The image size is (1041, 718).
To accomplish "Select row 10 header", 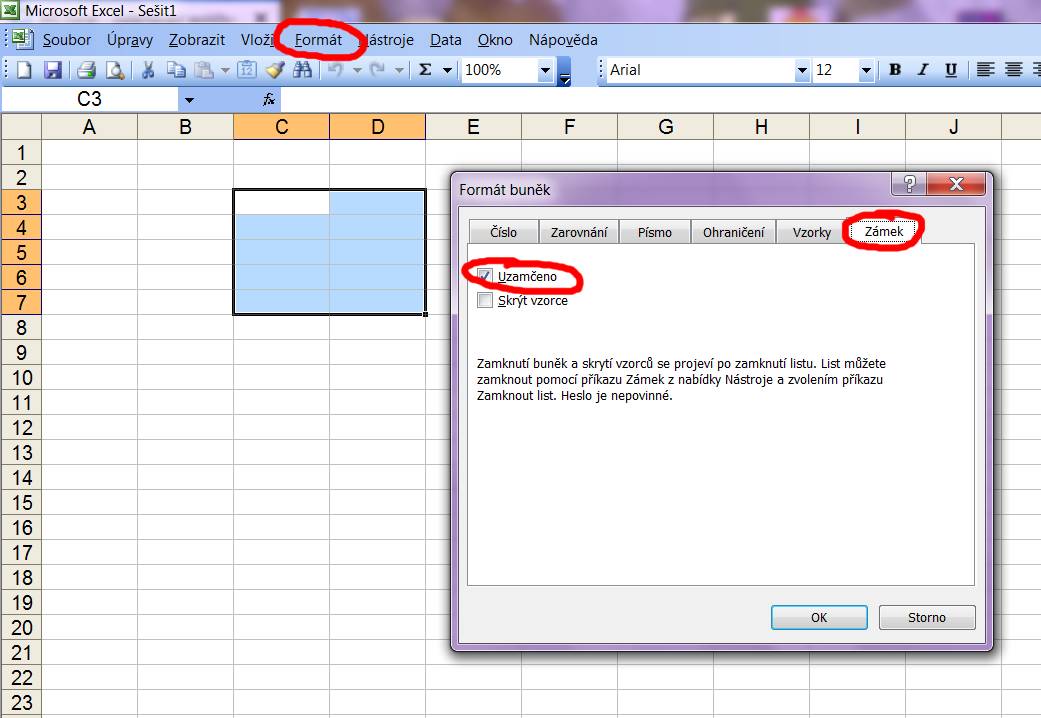I will [21, 378].
